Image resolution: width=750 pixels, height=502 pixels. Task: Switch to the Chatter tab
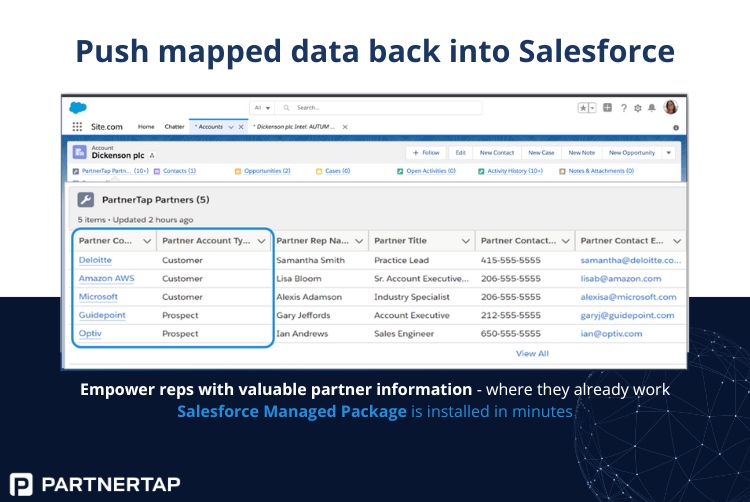pyautogui.click(x=174, y=127)
